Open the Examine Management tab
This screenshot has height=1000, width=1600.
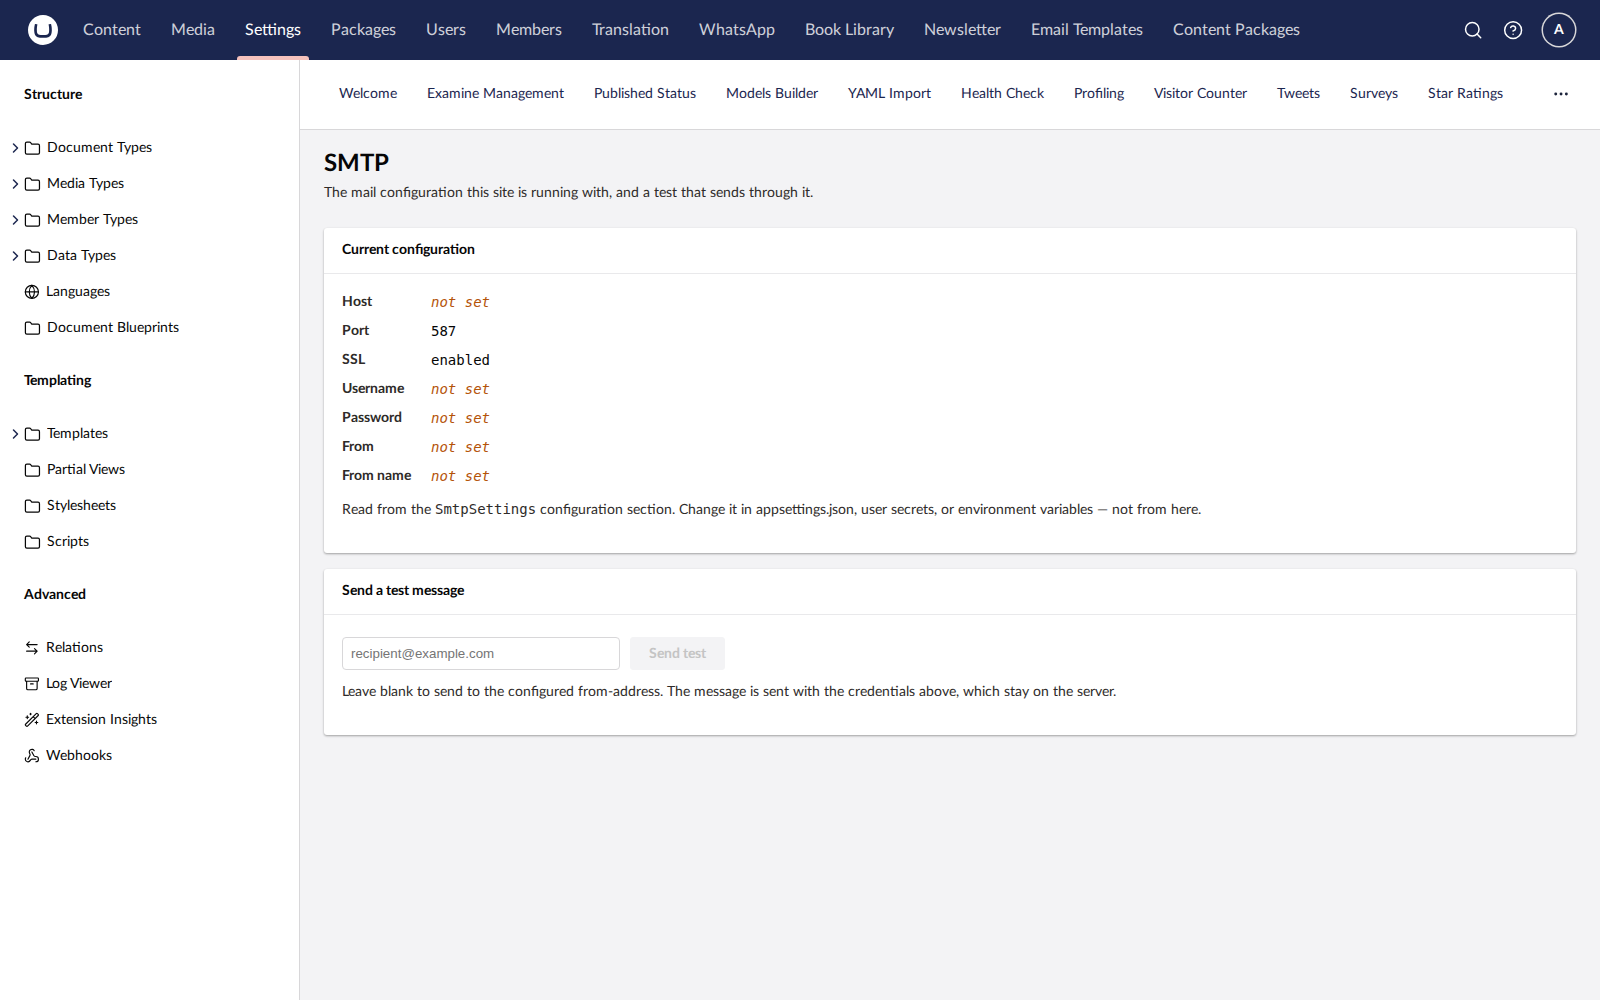click(x=495, y=94)
